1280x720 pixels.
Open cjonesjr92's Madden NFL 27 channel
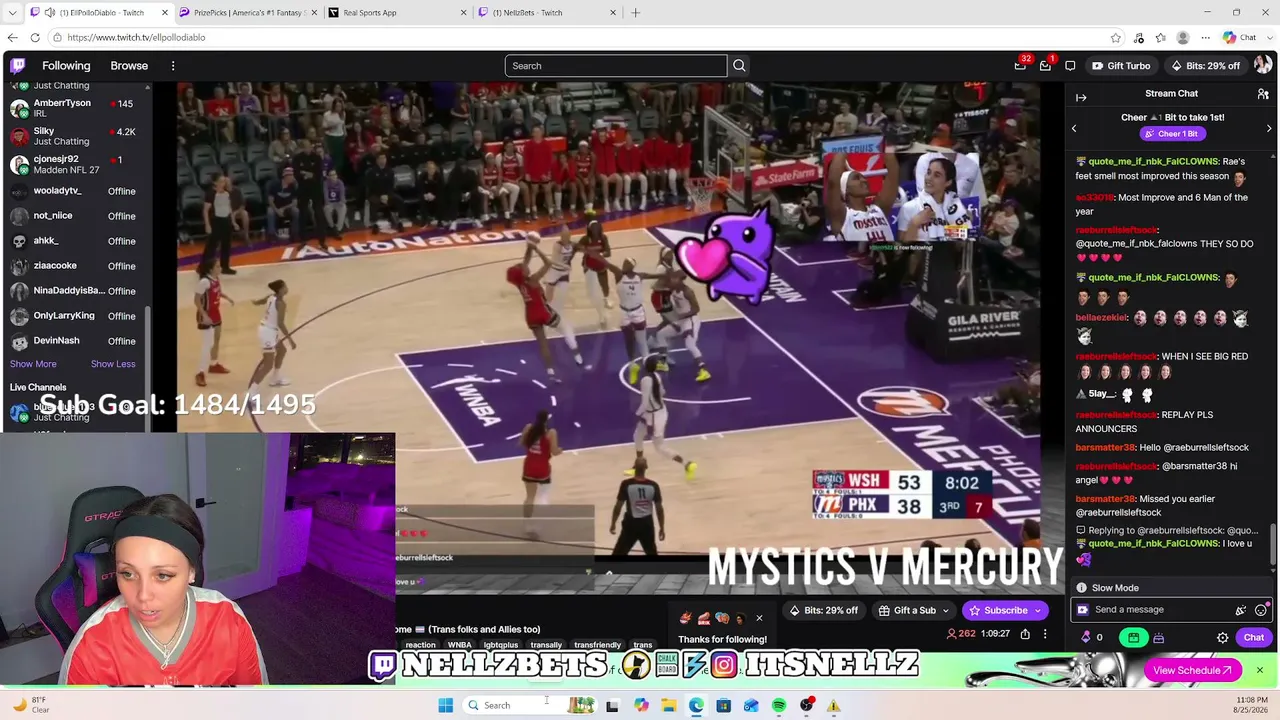76,164
